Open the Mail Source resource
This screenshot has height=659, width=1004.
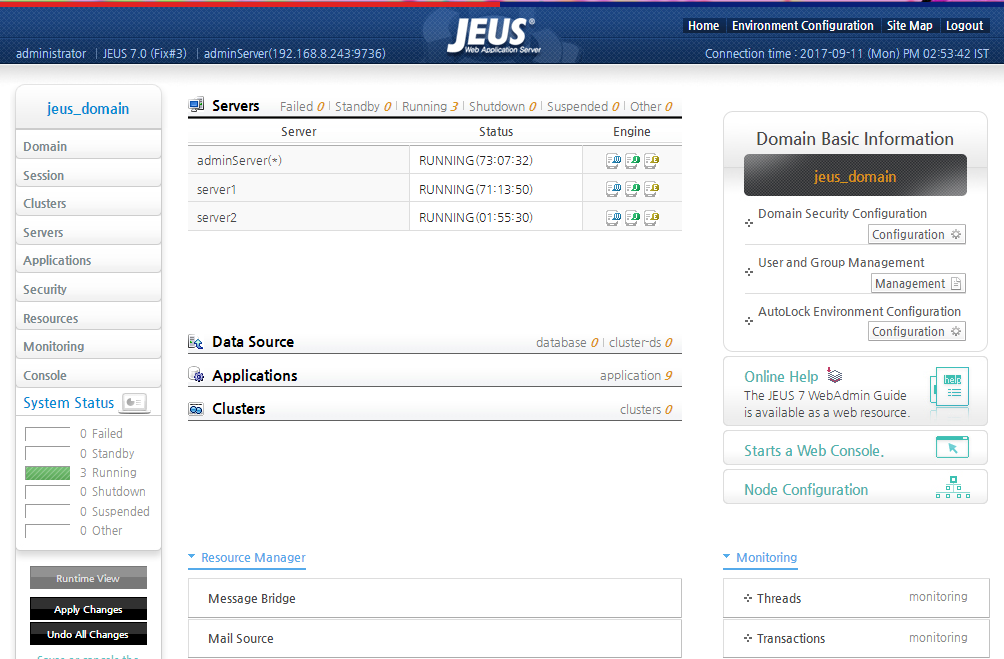(435, 638)
